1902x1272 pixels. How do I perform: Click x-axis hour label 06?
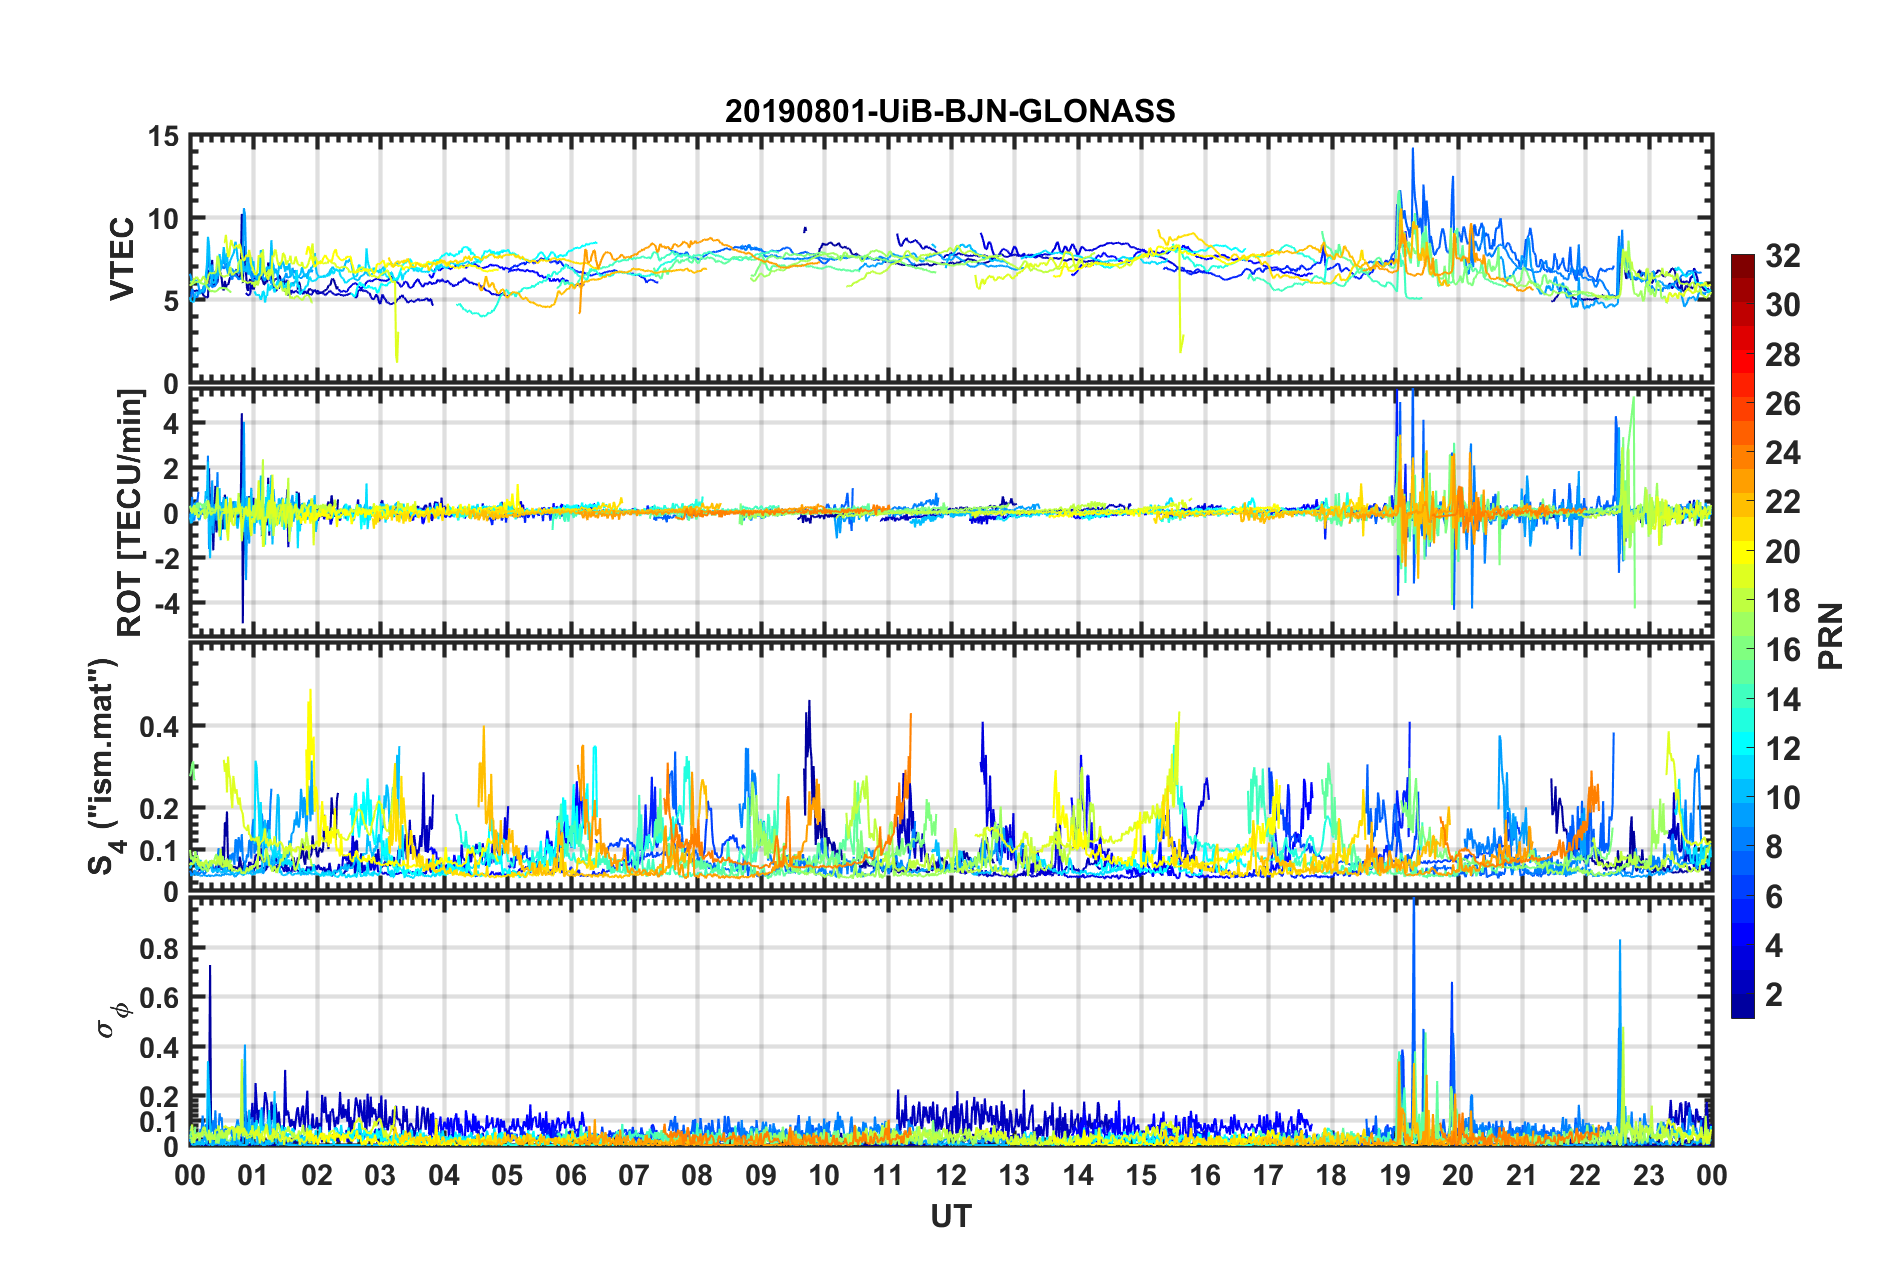[x=571, y=1175]
